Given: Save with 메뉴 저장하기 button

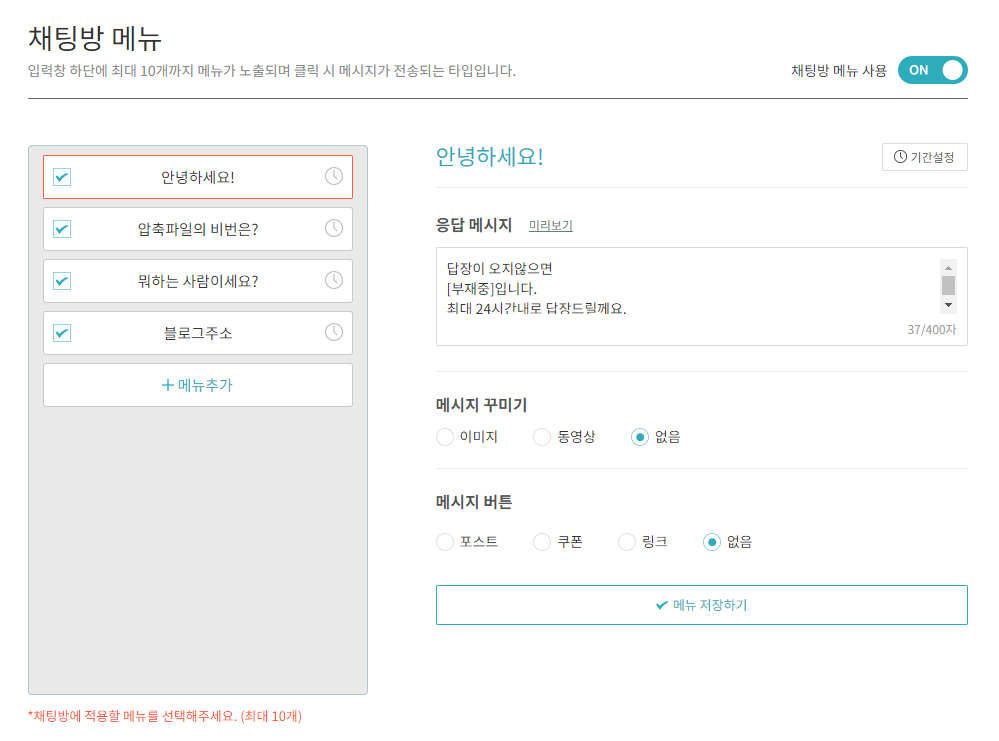Looking at the screenshot, I should tap(701, 605).
